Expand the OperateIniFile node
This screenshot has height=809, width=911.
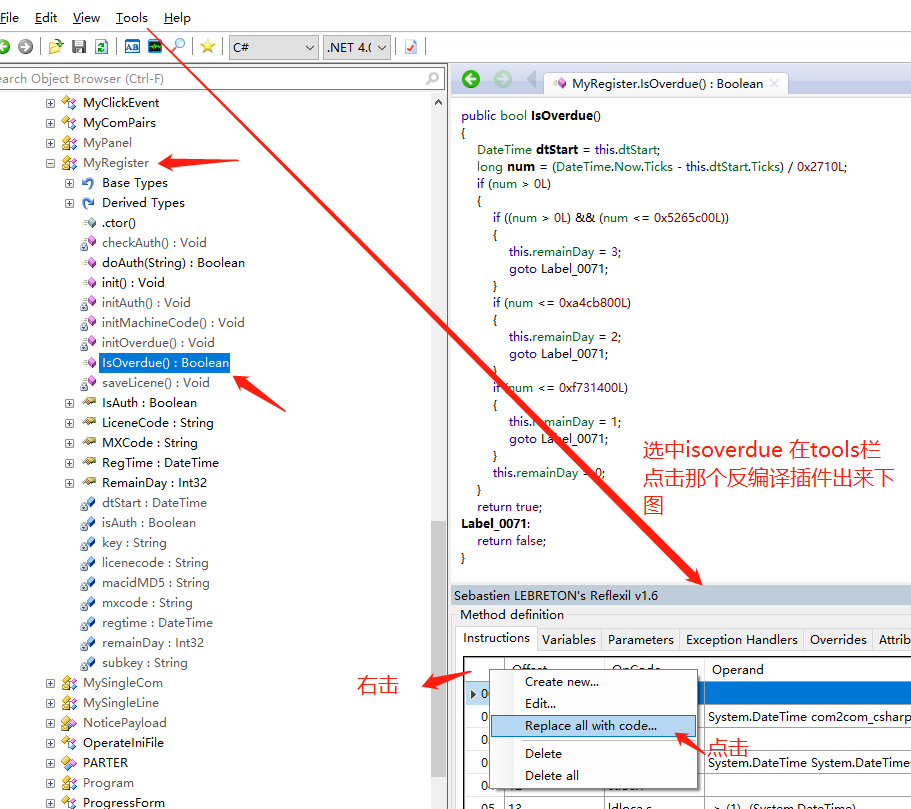click(51, 743)
